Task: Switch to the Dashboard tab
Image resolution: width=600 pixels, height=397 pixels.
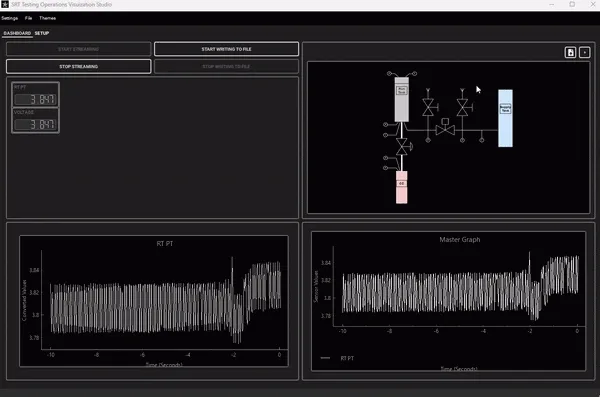Action: (x=17, y=33)
